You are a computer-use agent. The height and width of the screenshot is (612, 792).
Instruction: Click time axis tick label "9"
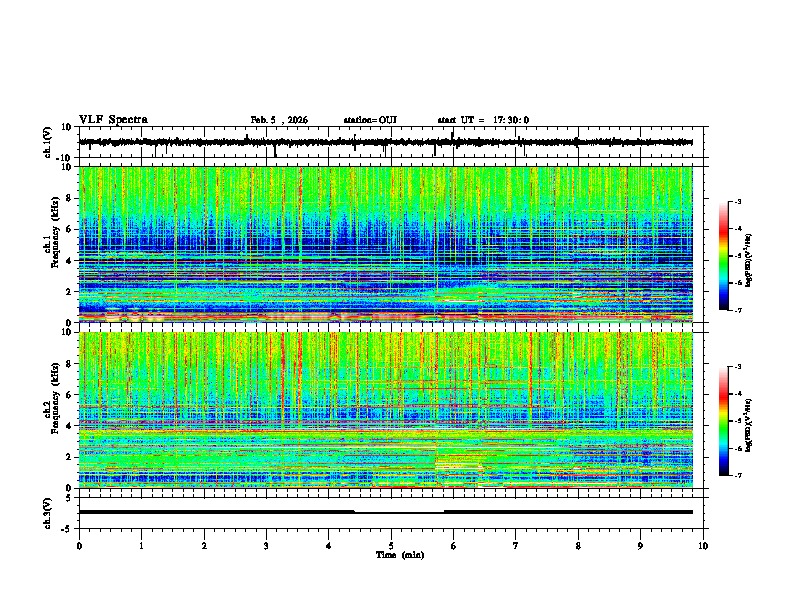(x=640, y=546)
